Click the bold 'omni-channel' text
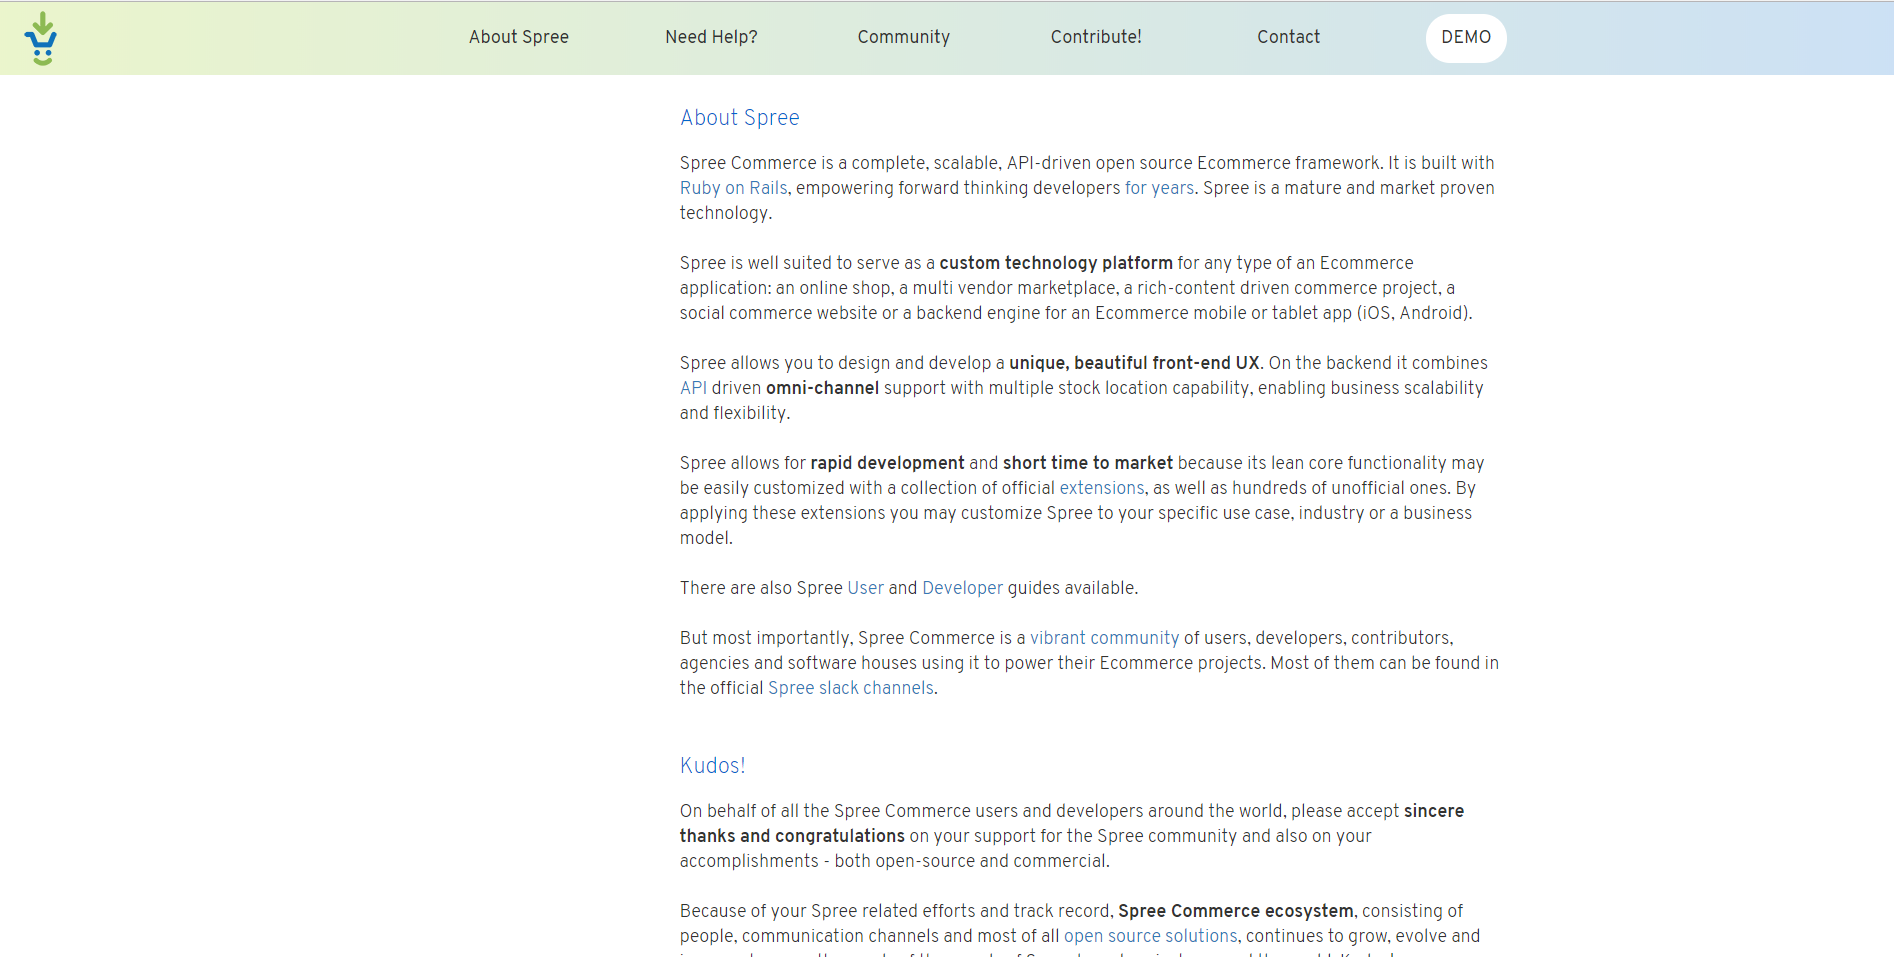This screenshot has width=1894, height=957. pyautogui.click(x=822, y=388)
